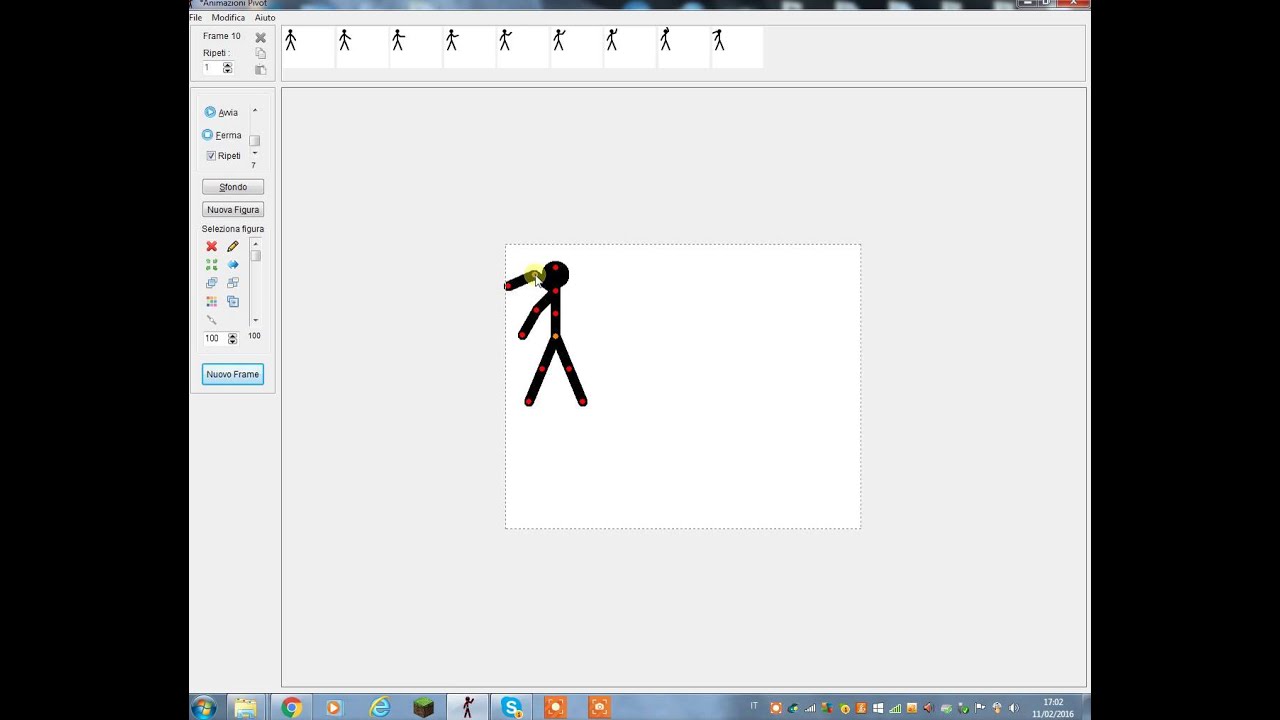1280x720 pixels.
Task: Open the Sfondo background button
Action: coord(233,187)
